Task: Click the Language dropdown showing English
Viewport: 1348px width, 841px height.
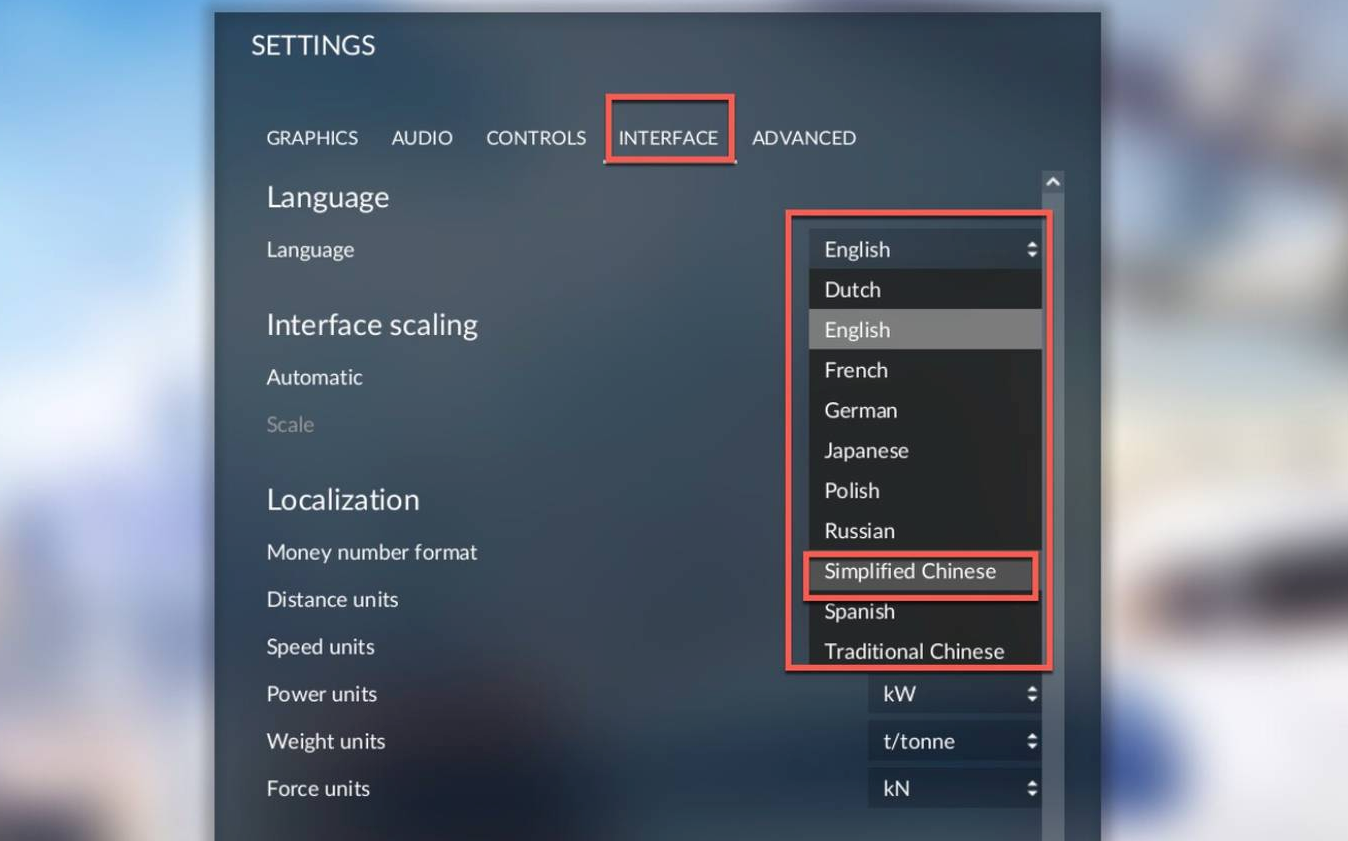Action: point(925,249)
